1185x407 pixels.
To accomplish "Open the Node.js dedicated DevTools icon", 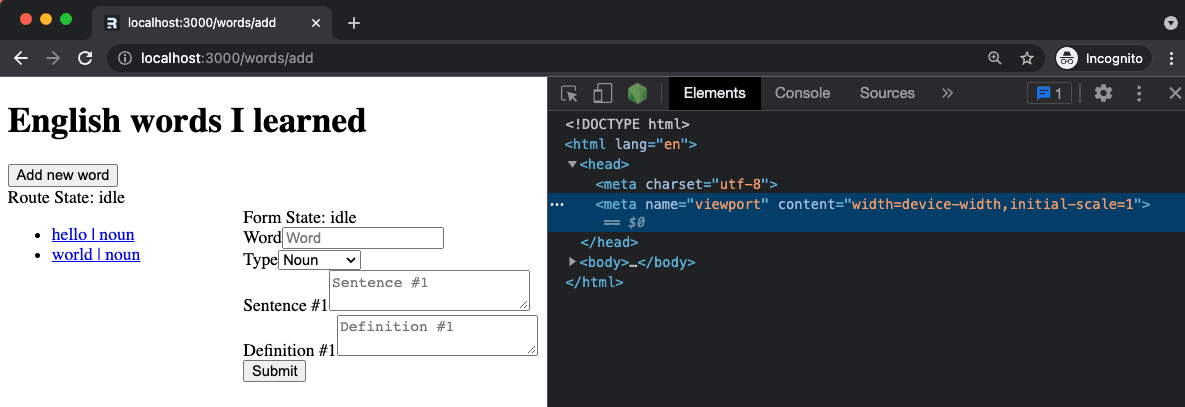I will point(637,94).
